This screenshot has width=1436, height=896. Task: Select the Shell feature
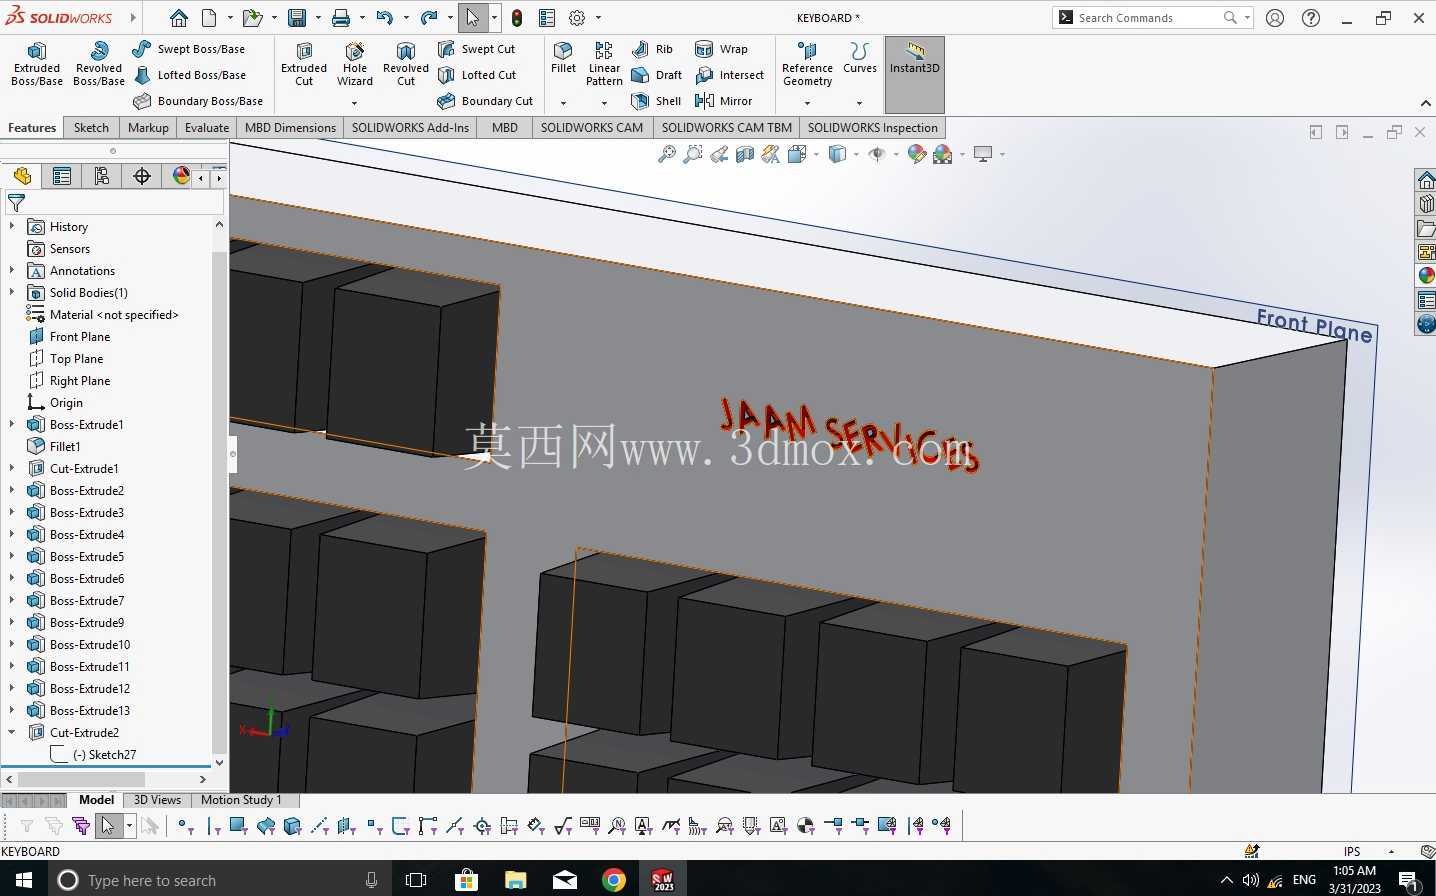tap(657, 101)
